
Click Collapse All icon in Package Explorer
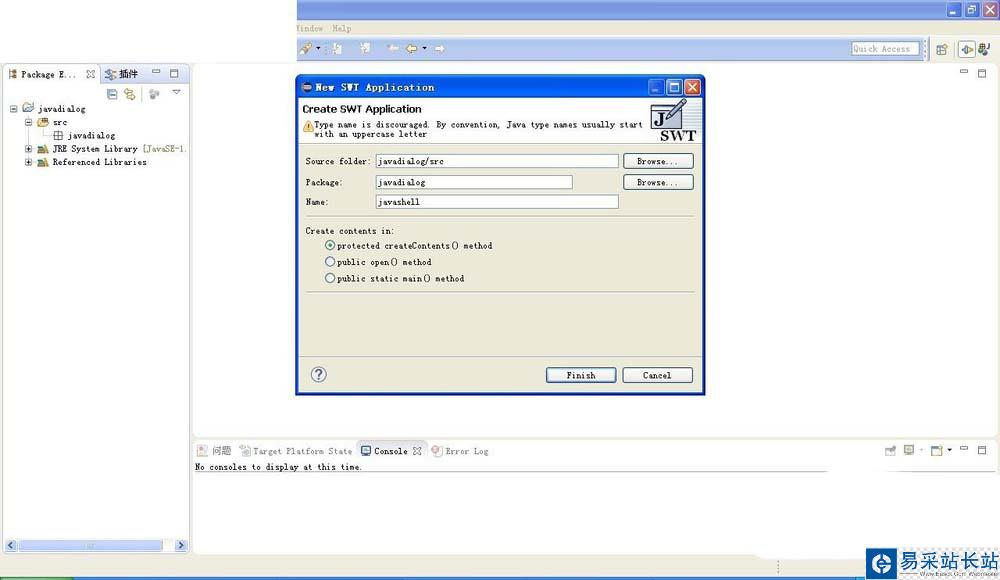112,94
